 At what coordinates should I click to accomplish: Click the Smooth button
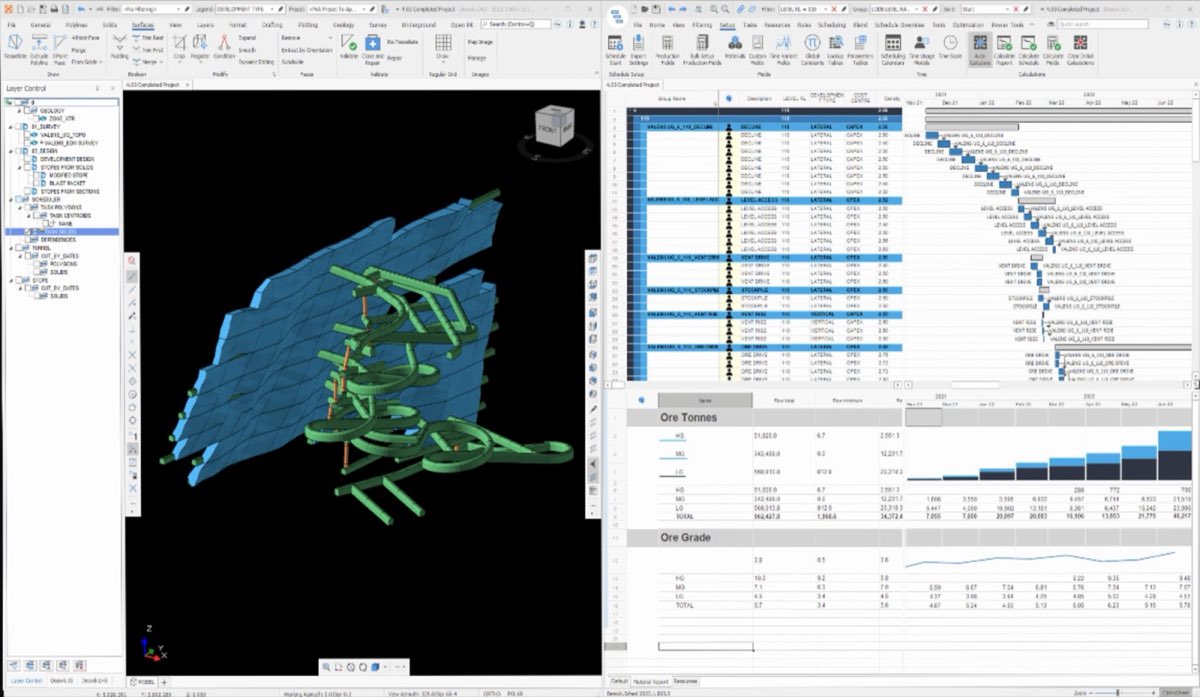[248, 49]
